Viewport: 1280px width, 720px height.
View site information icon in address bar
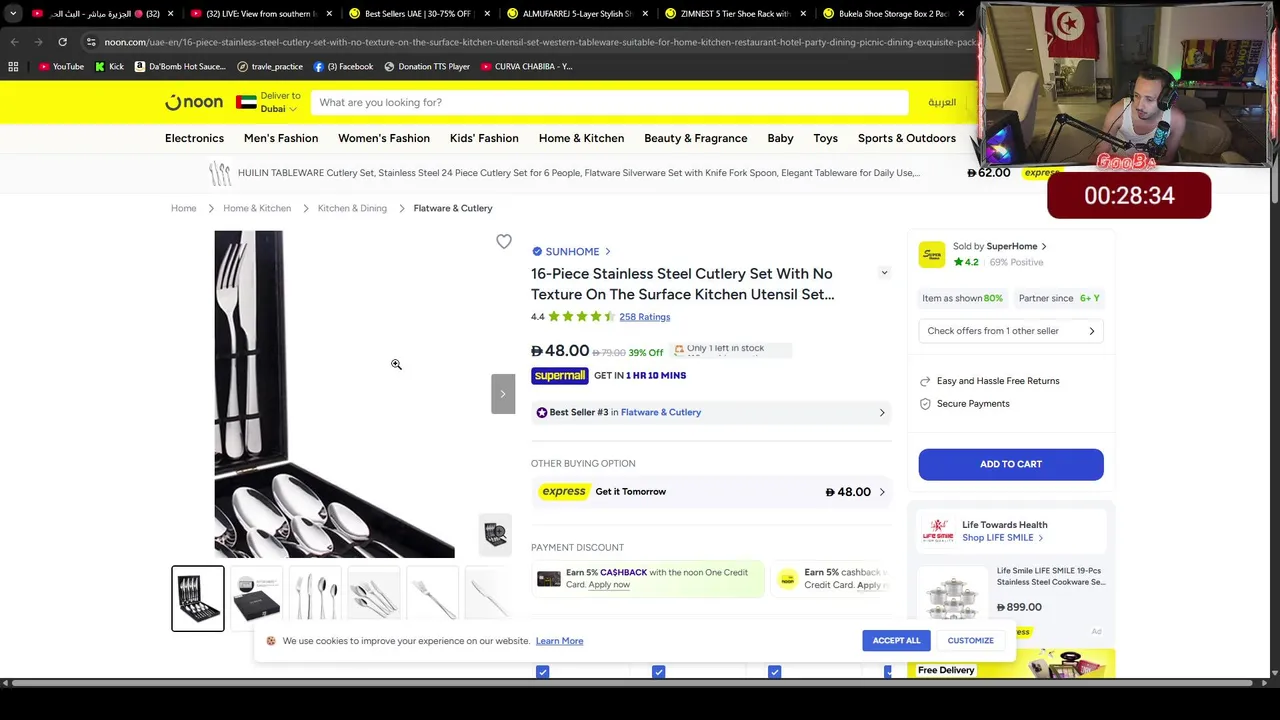coord(91,42)
